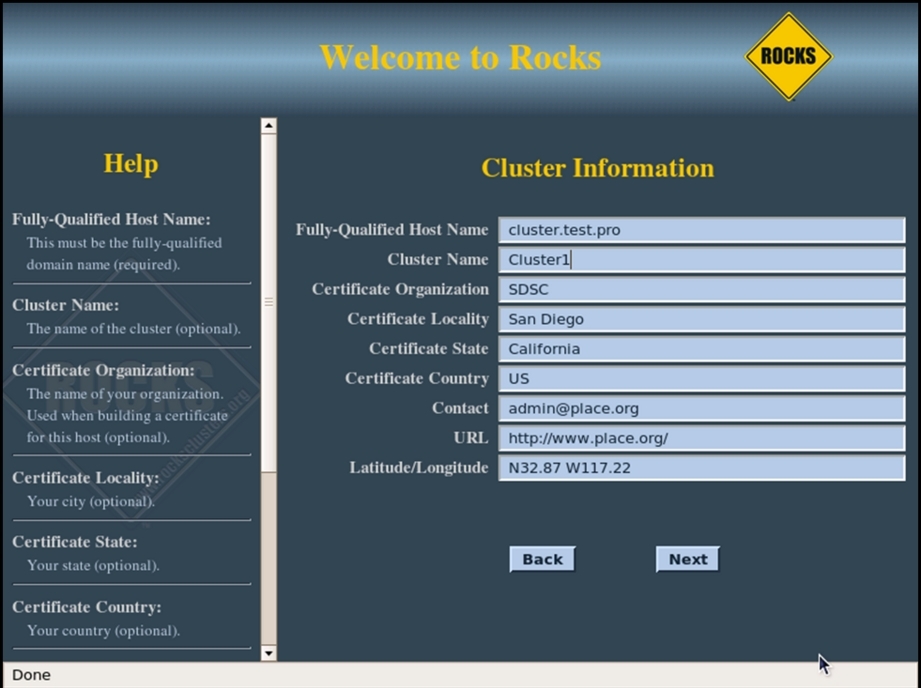Click the Latitude/Longitude field
This screenshot has height=688, width=921.
coord(701,468)
